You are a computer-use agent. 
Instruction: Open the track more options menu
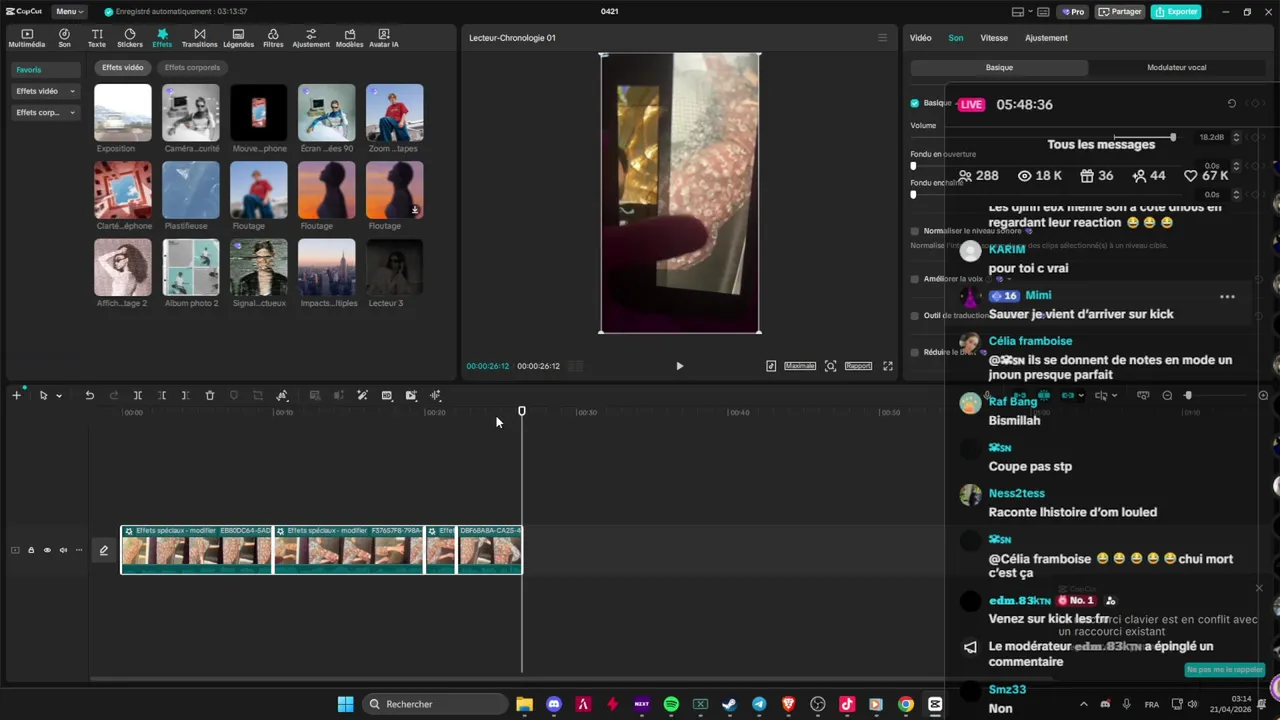[79, 550]
